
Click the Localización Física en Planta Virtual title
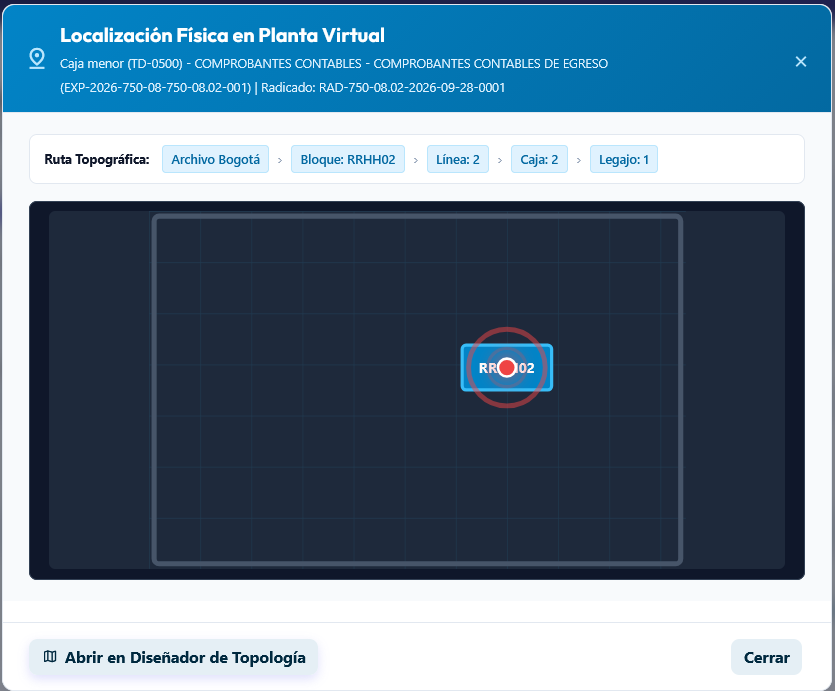[222, 35]
